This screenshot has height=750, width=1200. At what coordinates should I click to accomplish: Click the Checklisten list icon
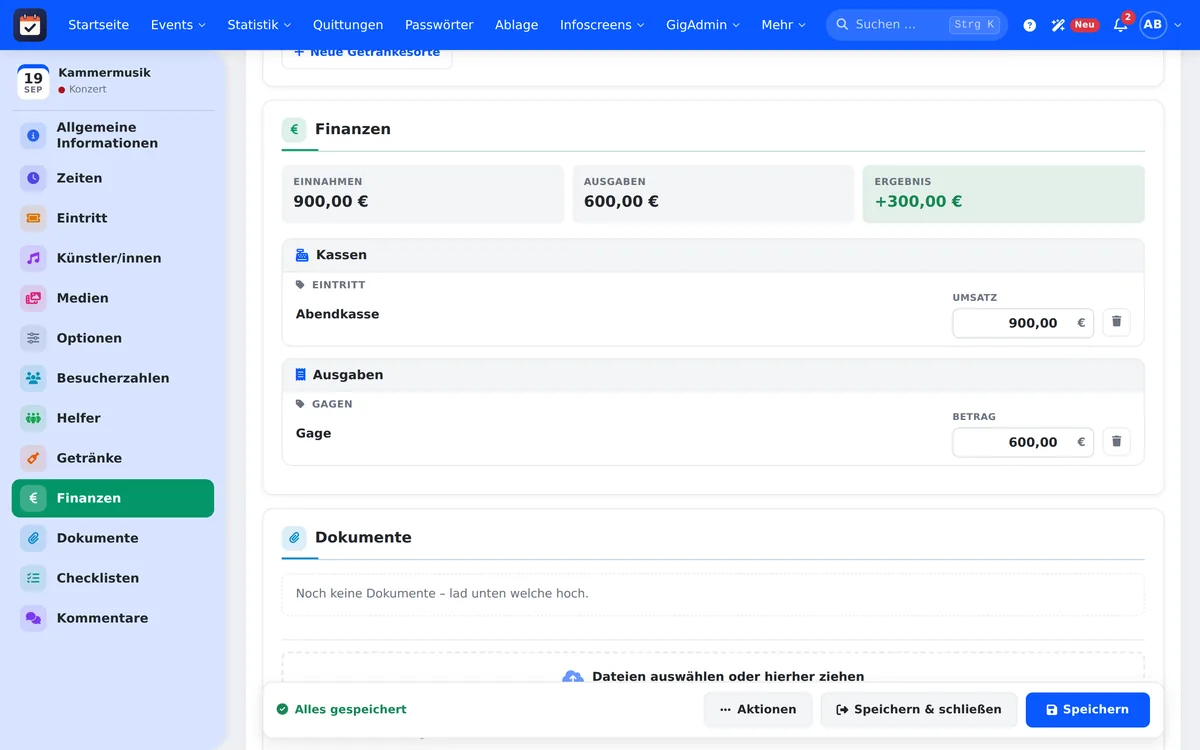pos(34,578)
